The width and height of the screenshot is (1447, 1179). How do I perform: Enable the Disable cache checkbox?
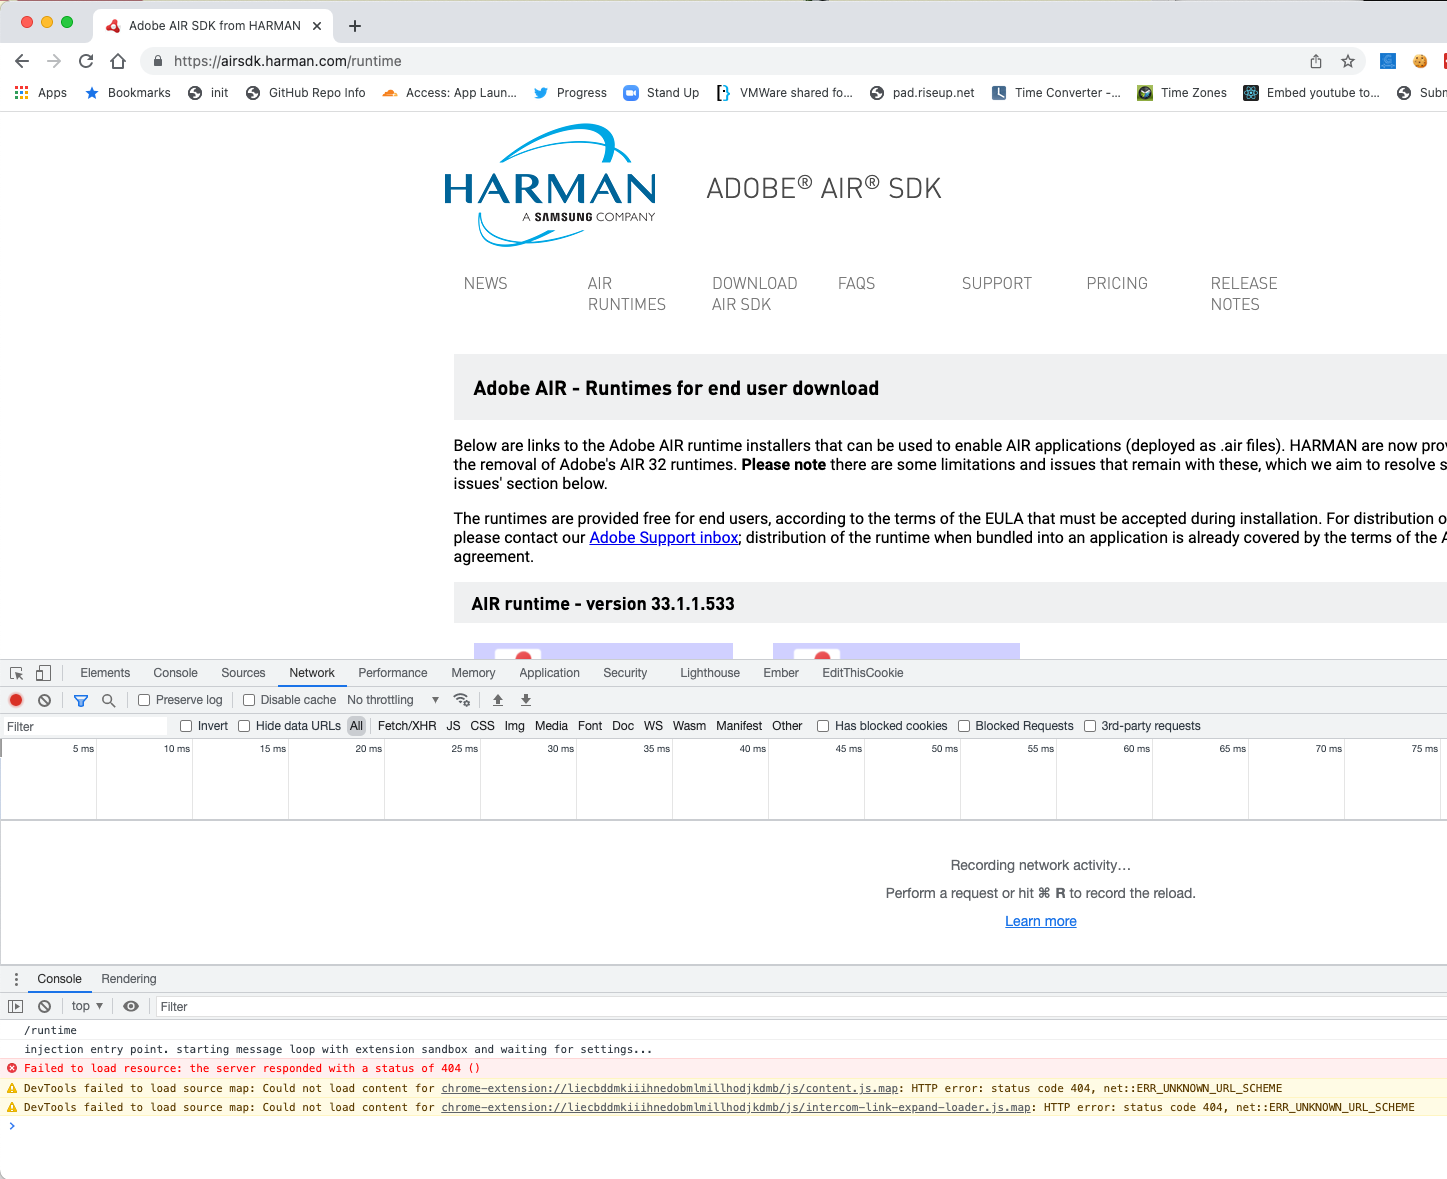click(249, 699)
